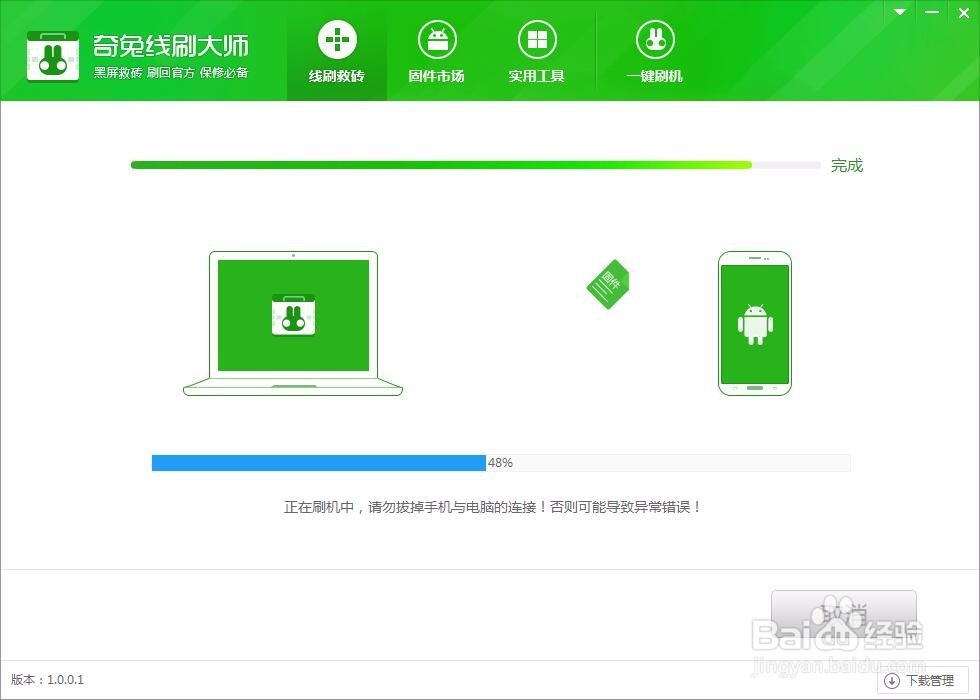
Task: Minimize the 奇兔线刷大师 window
Action: click(x=931, y=12)
